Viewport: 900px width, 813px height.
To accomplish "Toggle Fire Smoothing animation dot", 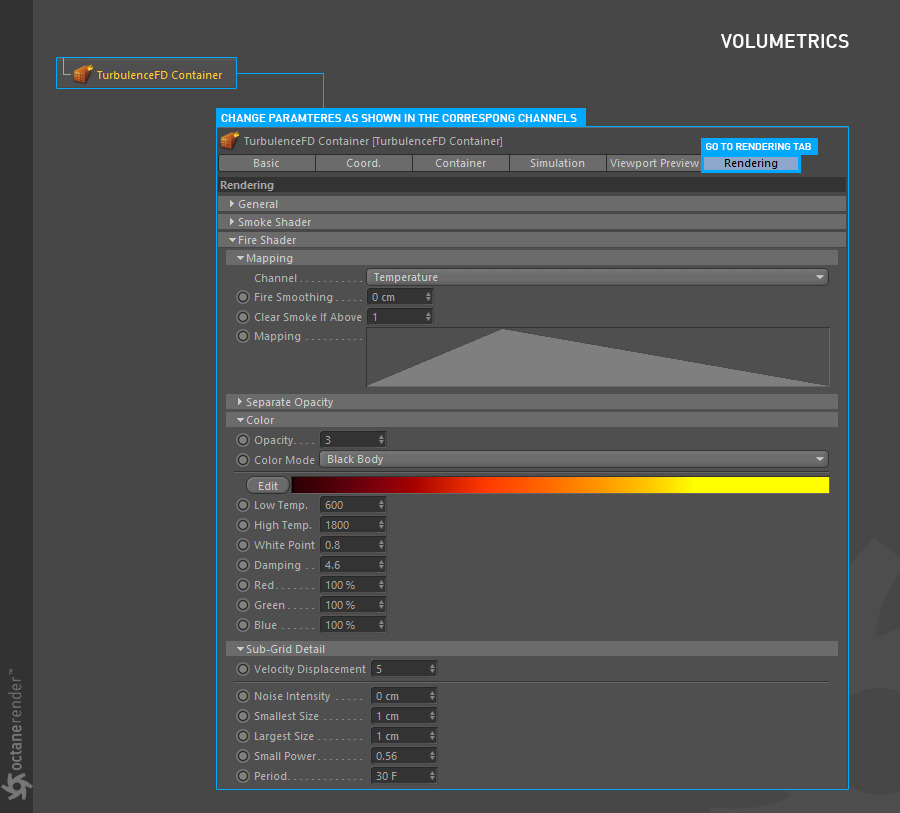I will tap(243, 297).
